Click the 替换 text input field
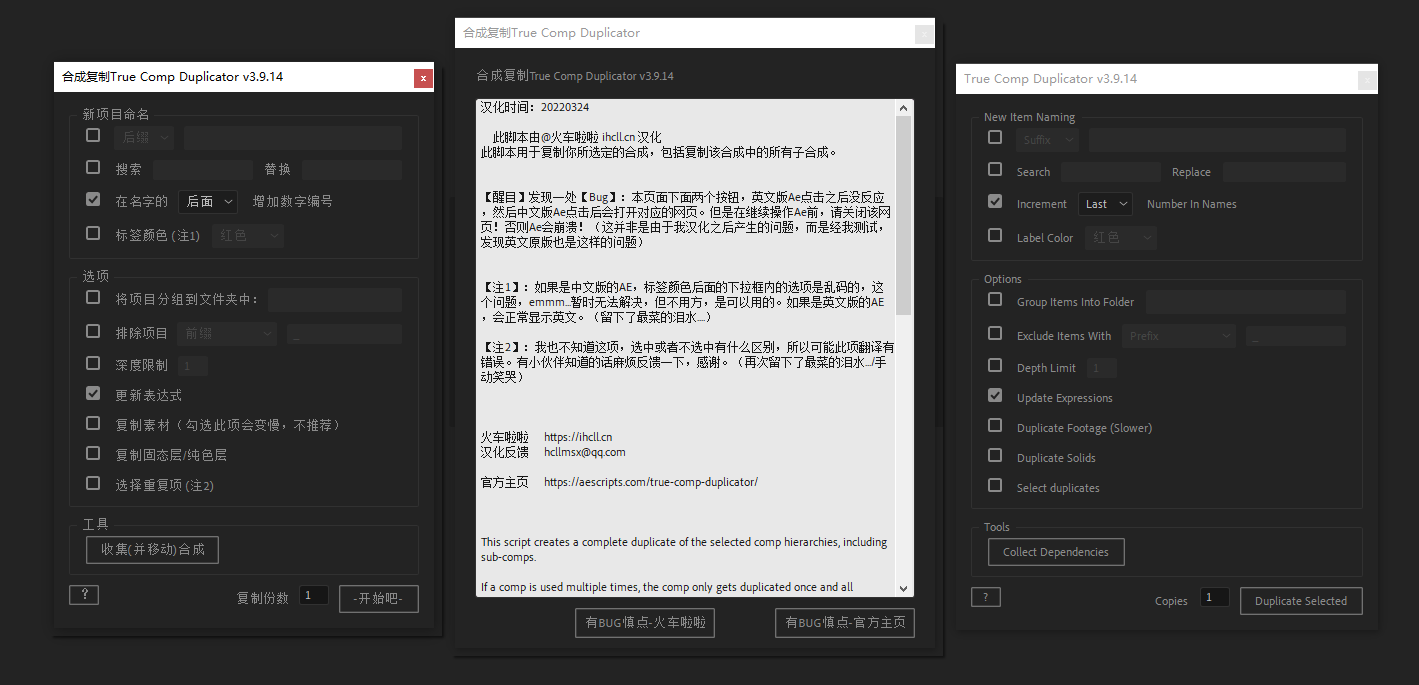1419x685 pixels. (x=352, y=169)
